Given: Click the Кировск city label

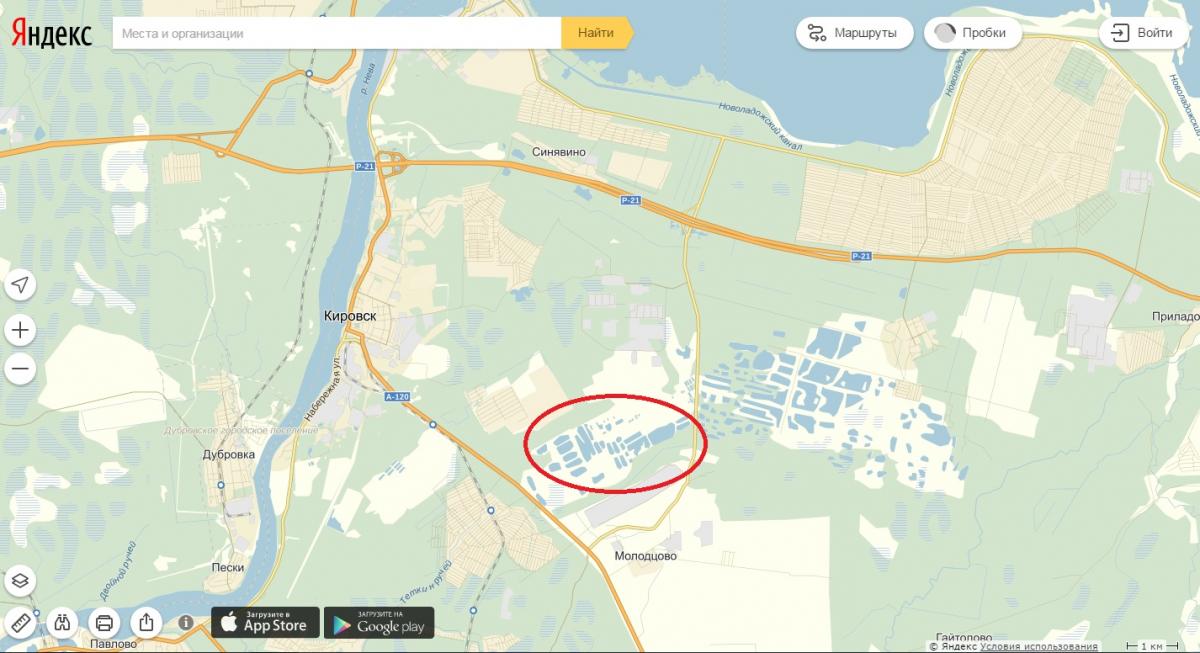Looking at the screenshot, I should (351, 315).
